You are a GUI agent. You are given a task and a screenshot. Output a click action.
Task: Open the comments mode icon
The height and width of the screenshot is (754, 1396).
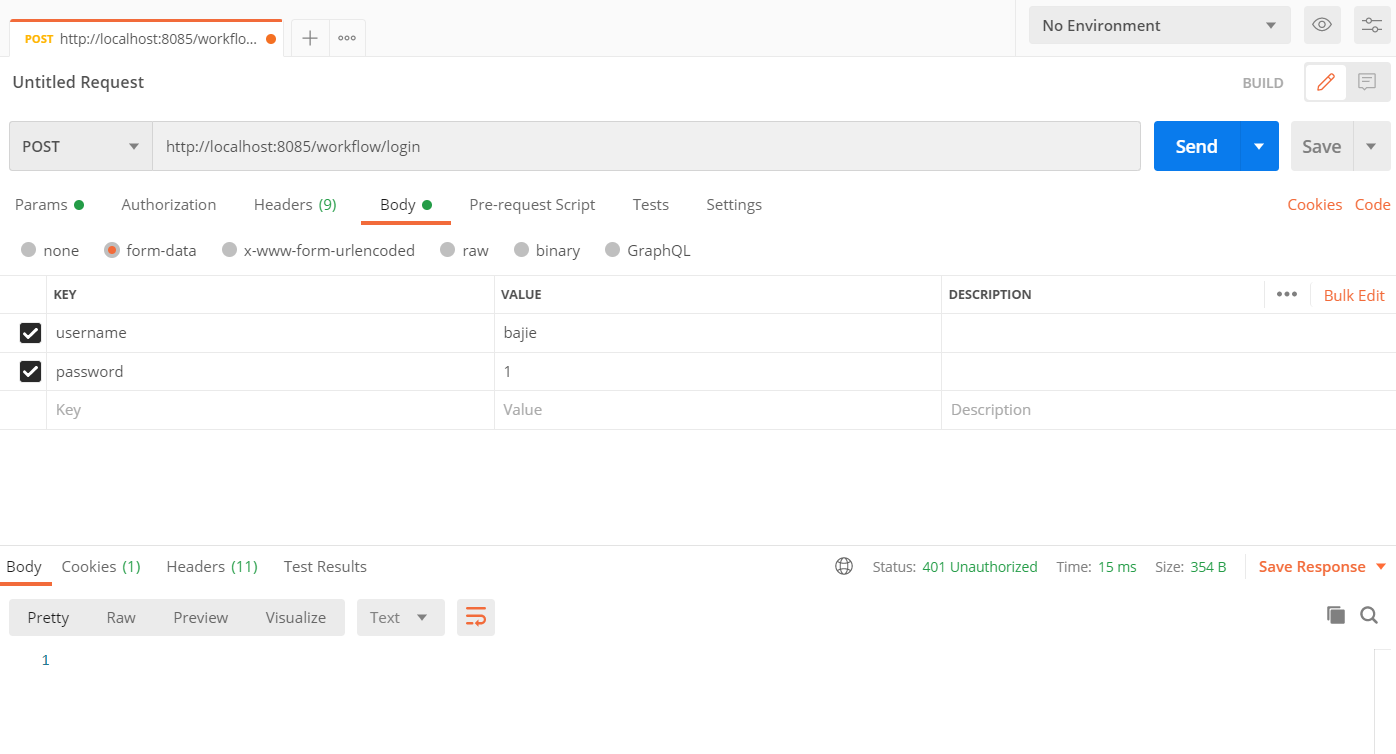pos(1367,82)
